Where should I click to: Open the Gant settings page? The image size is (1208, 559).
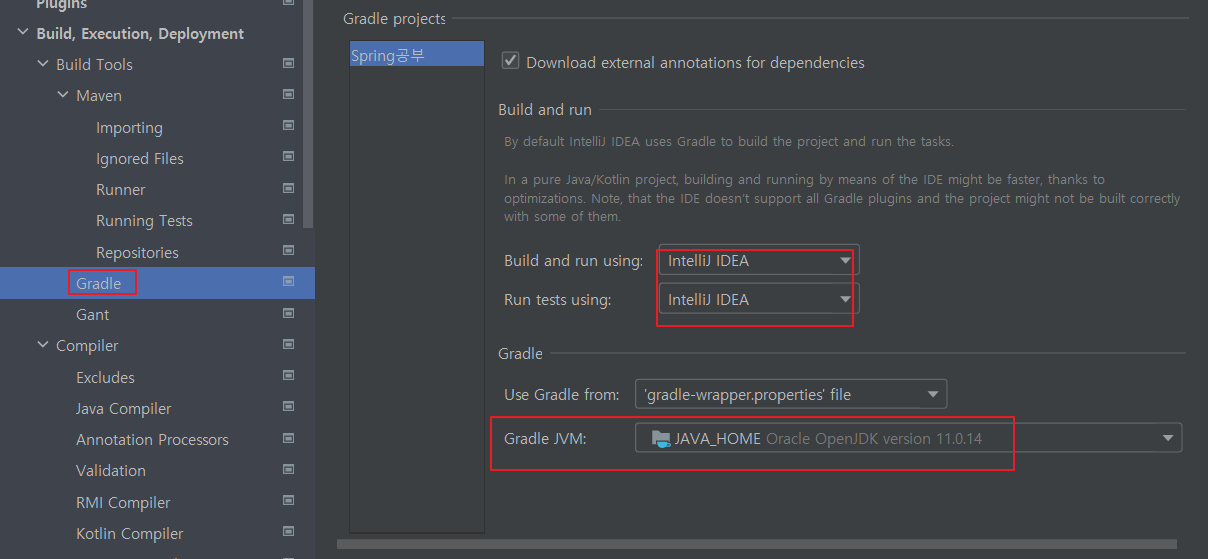point(92,314)
